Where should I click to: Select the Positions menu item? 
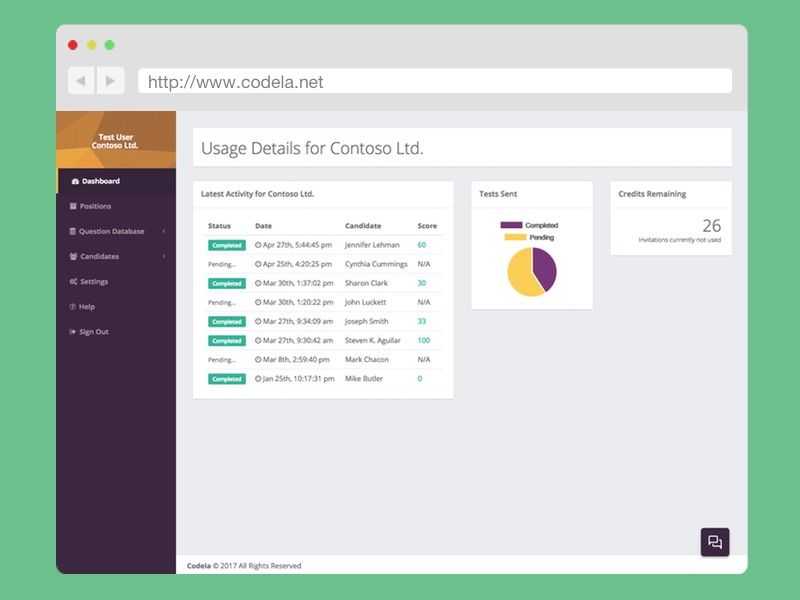tap(97, 206)
